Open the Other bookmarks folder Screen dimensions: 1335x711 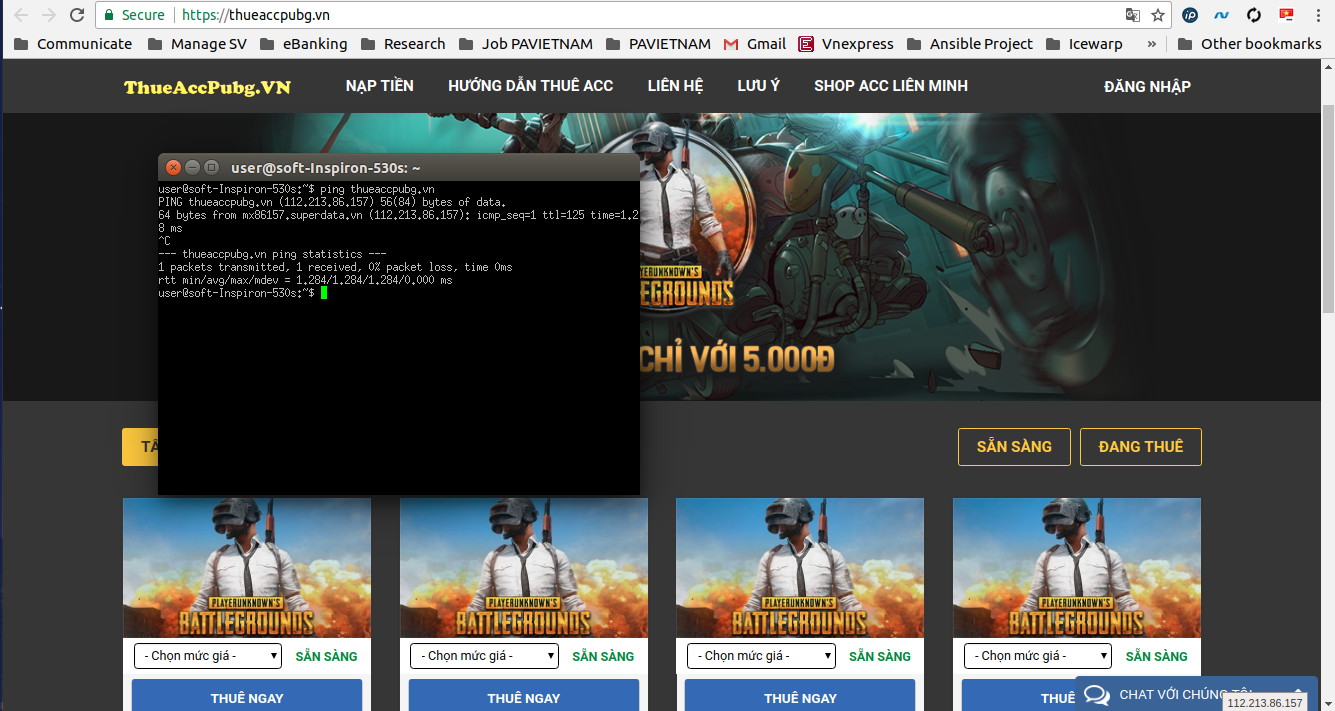pos(1250,44)
